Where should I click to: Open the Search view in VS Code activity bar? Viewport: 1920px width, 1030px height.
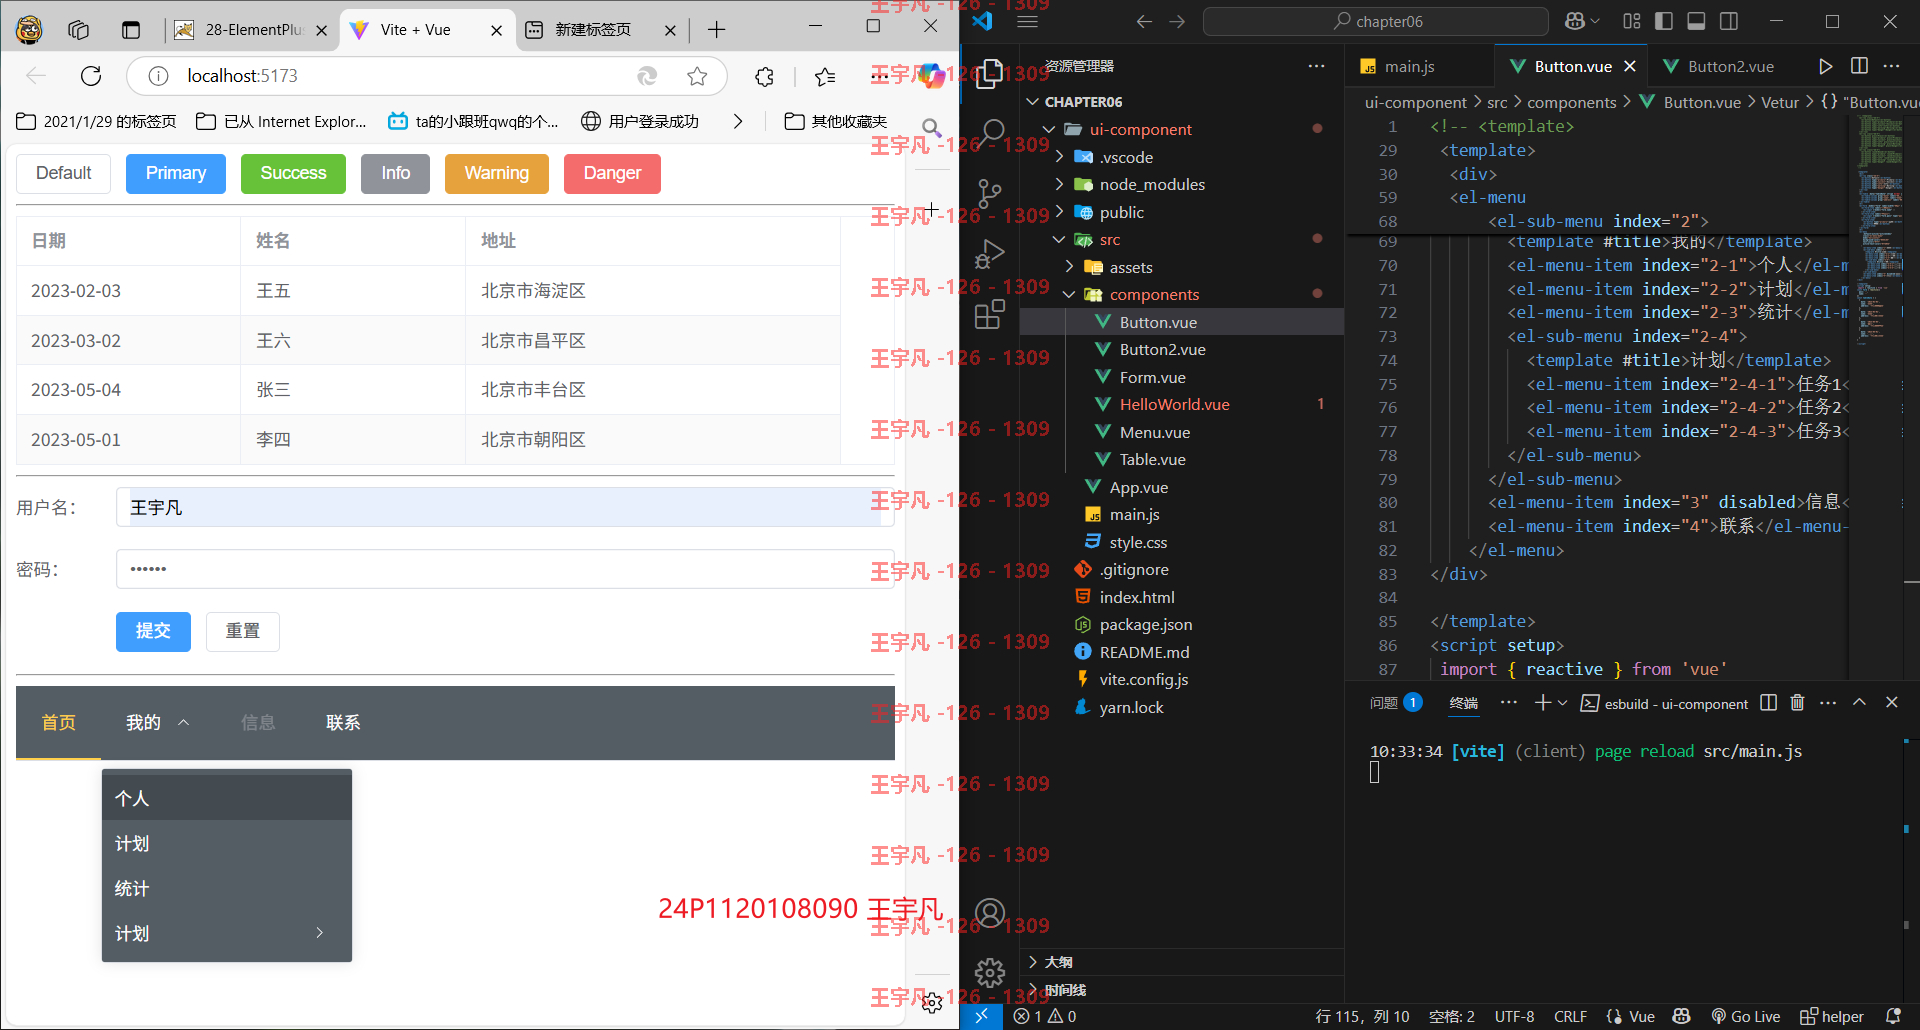[992, 132]
